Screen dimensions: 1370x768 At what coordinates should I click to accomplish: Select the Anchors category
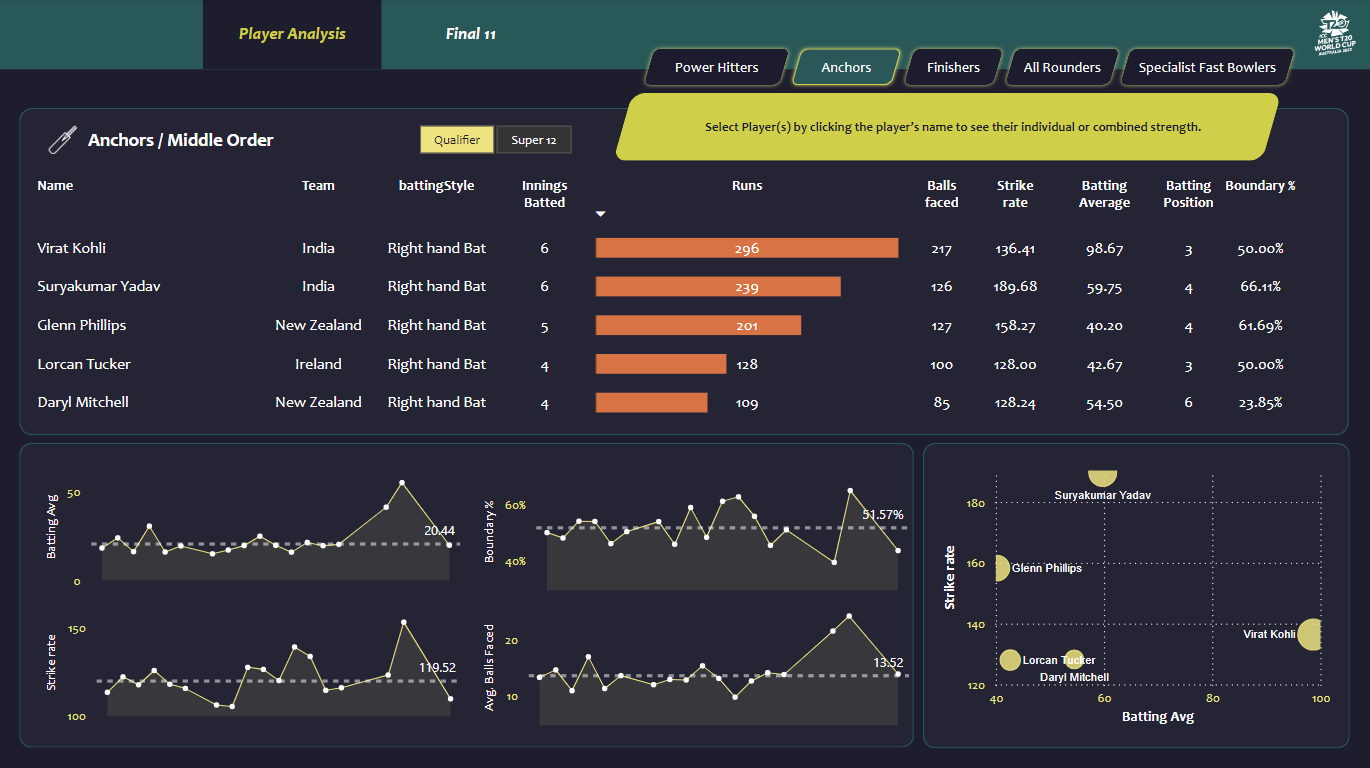click(845, 67)
